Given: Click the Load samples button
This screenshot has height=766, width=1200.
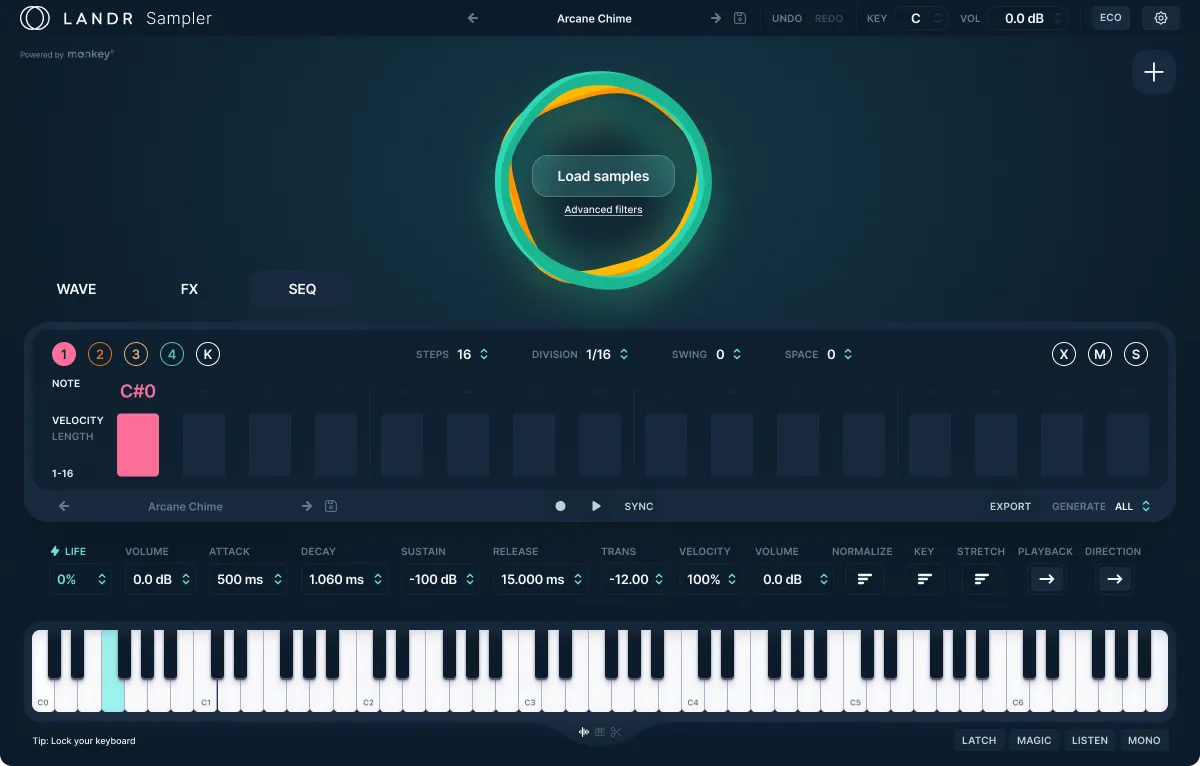Looking at the screenshot, I should point(603,175).
